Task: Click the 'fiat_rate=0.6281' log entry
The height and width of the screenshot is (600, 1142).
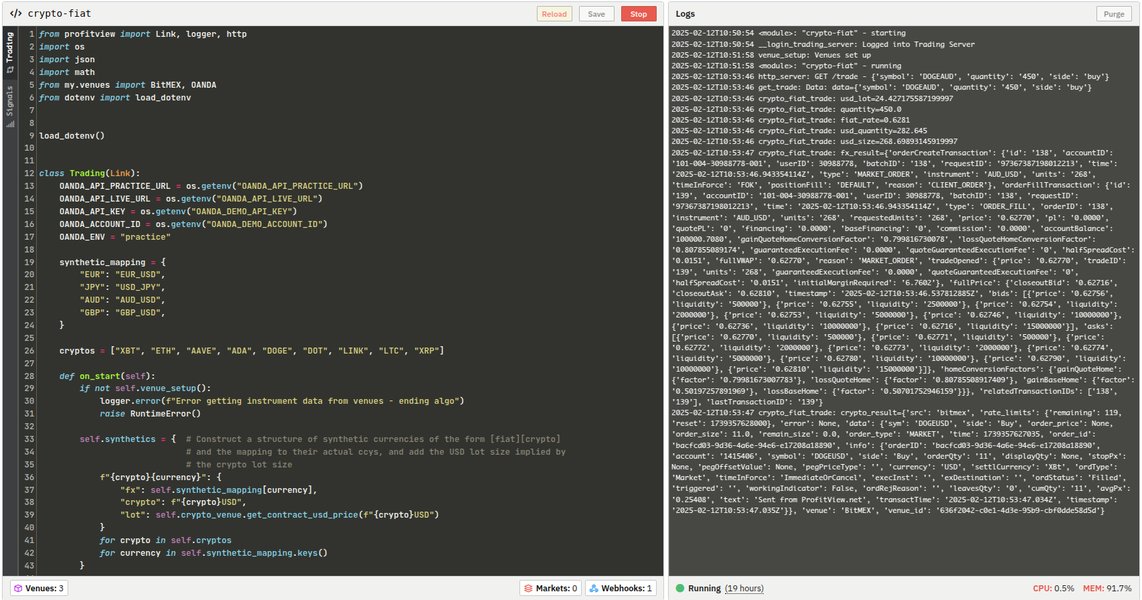Action: click(x=790, y=120)
